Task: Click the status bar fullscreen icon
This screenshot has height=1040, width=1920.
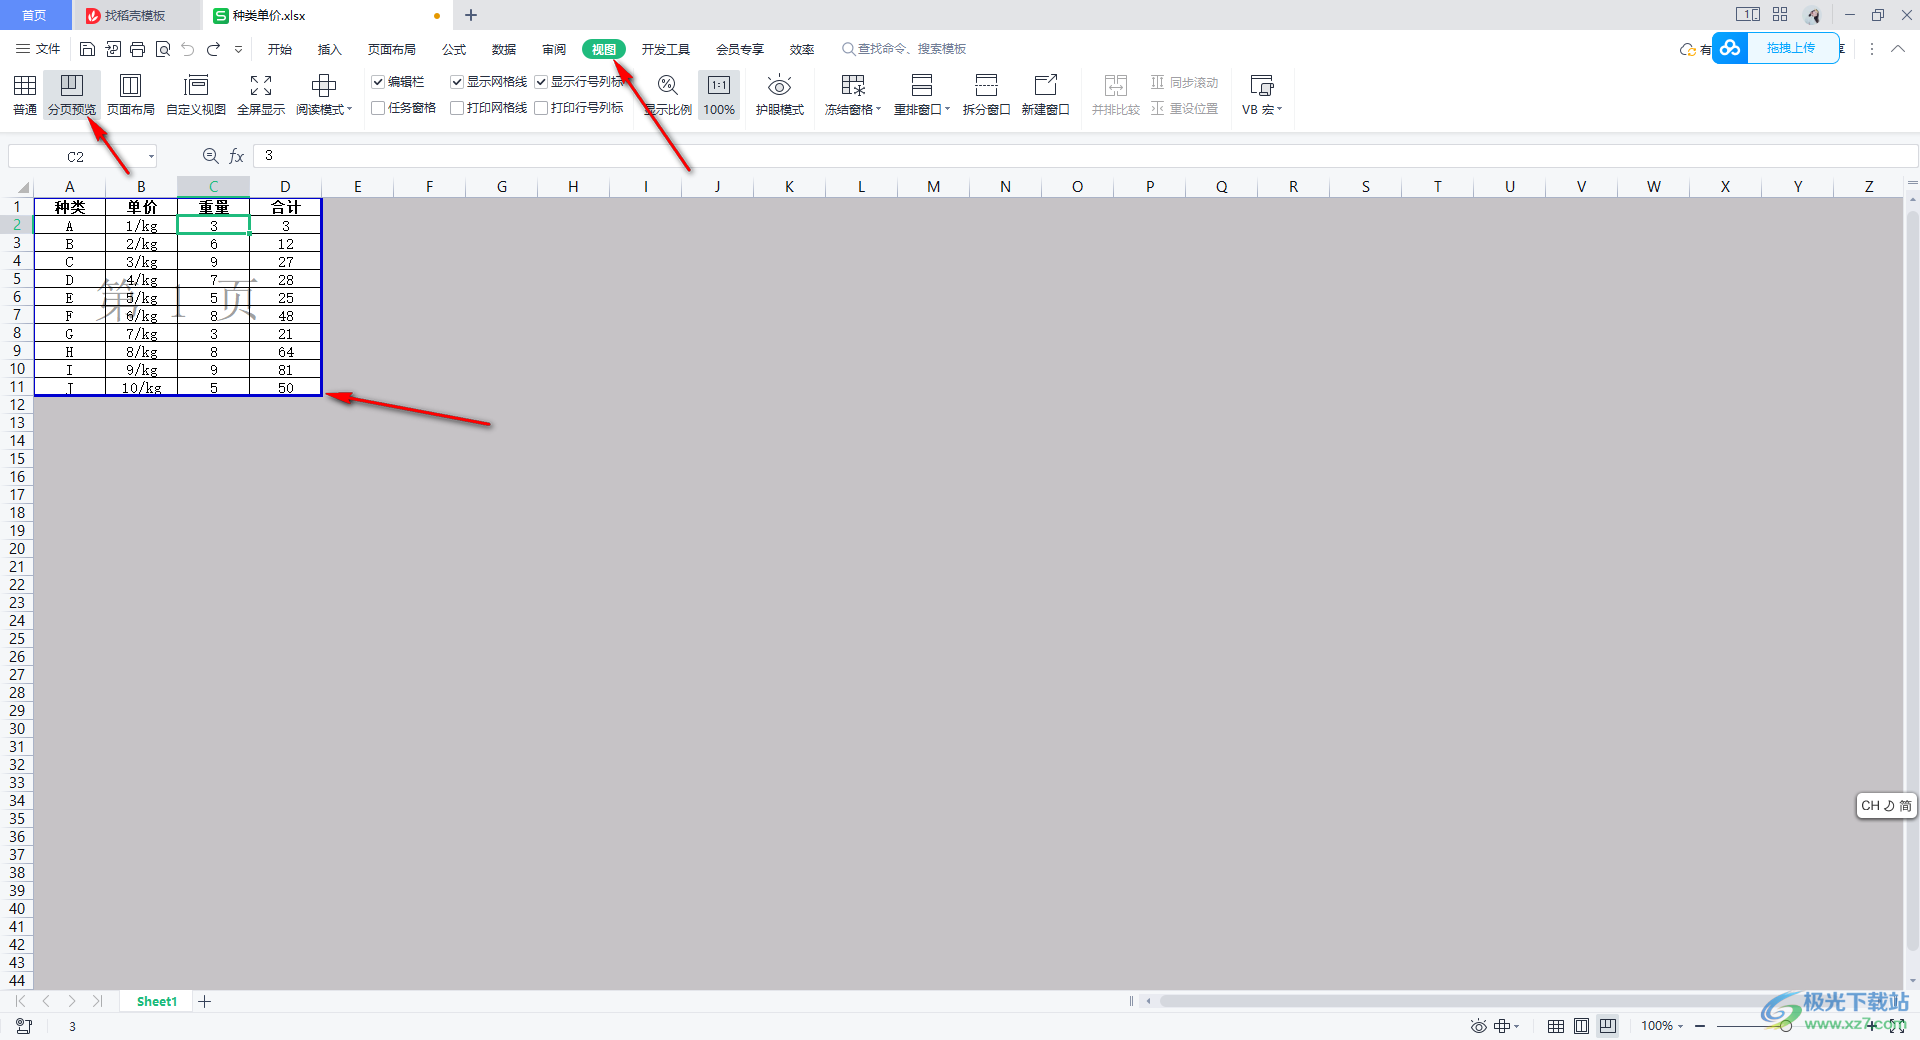Action: tap(1897, 1026)
